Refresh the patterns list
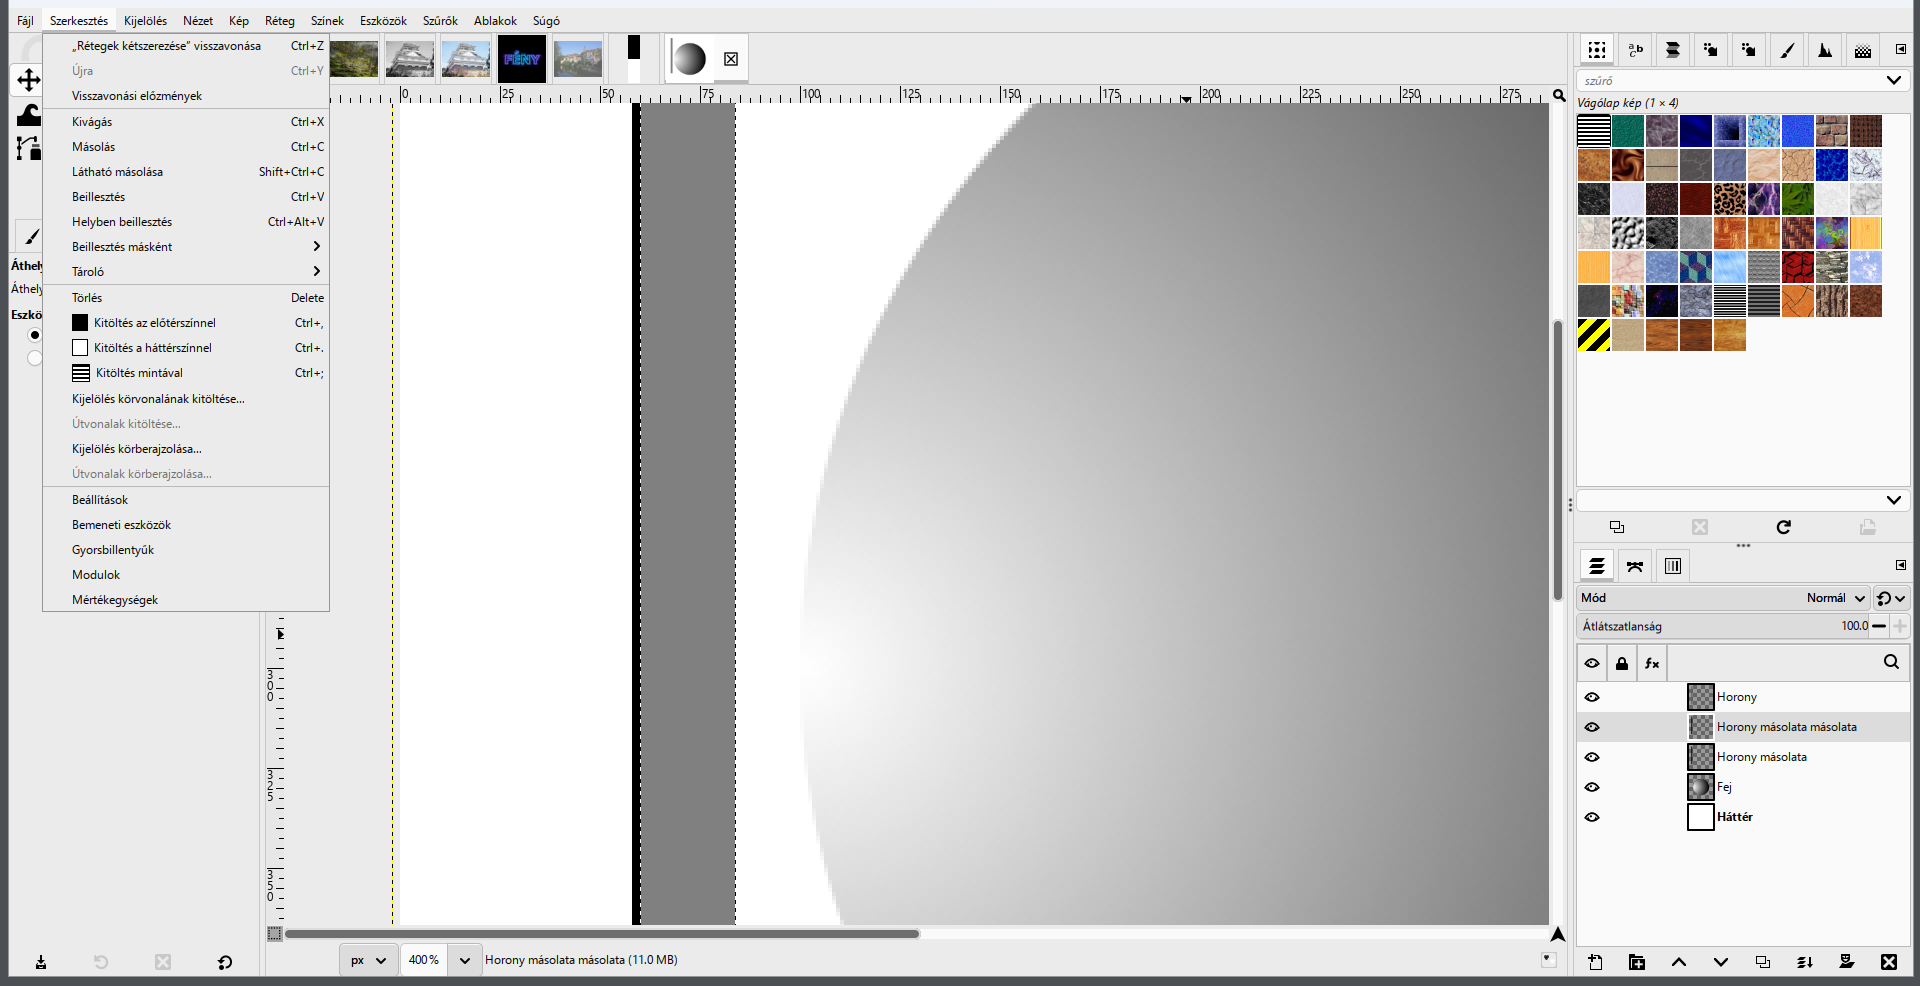 pos(1784,527)
